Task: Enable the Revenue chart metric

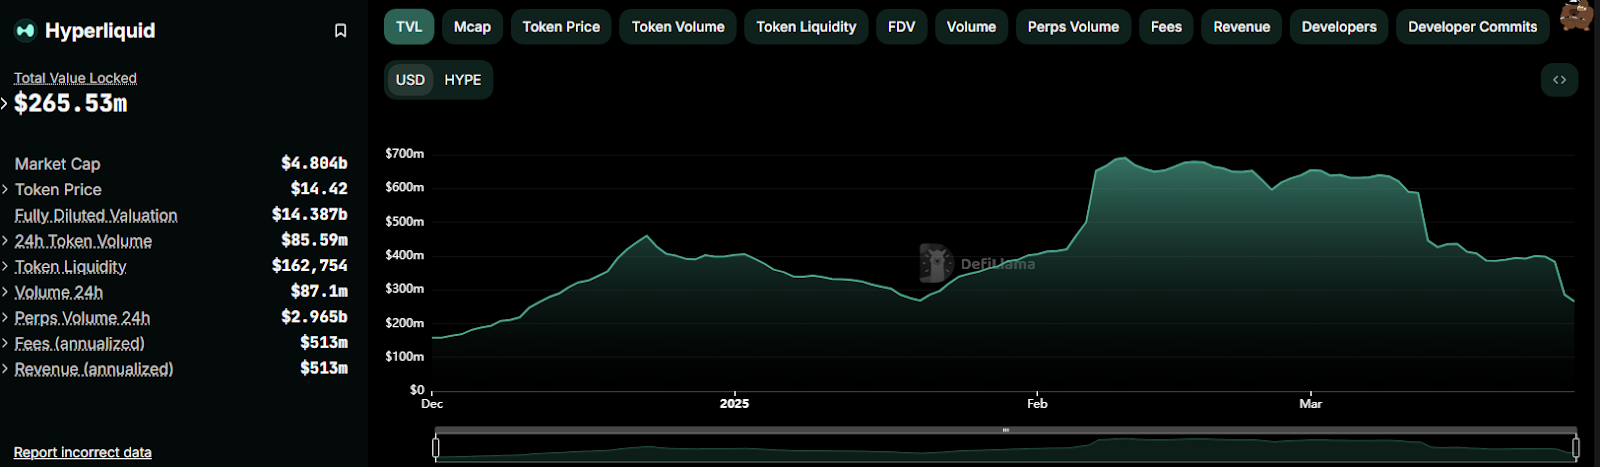Action: [1241, 27]
